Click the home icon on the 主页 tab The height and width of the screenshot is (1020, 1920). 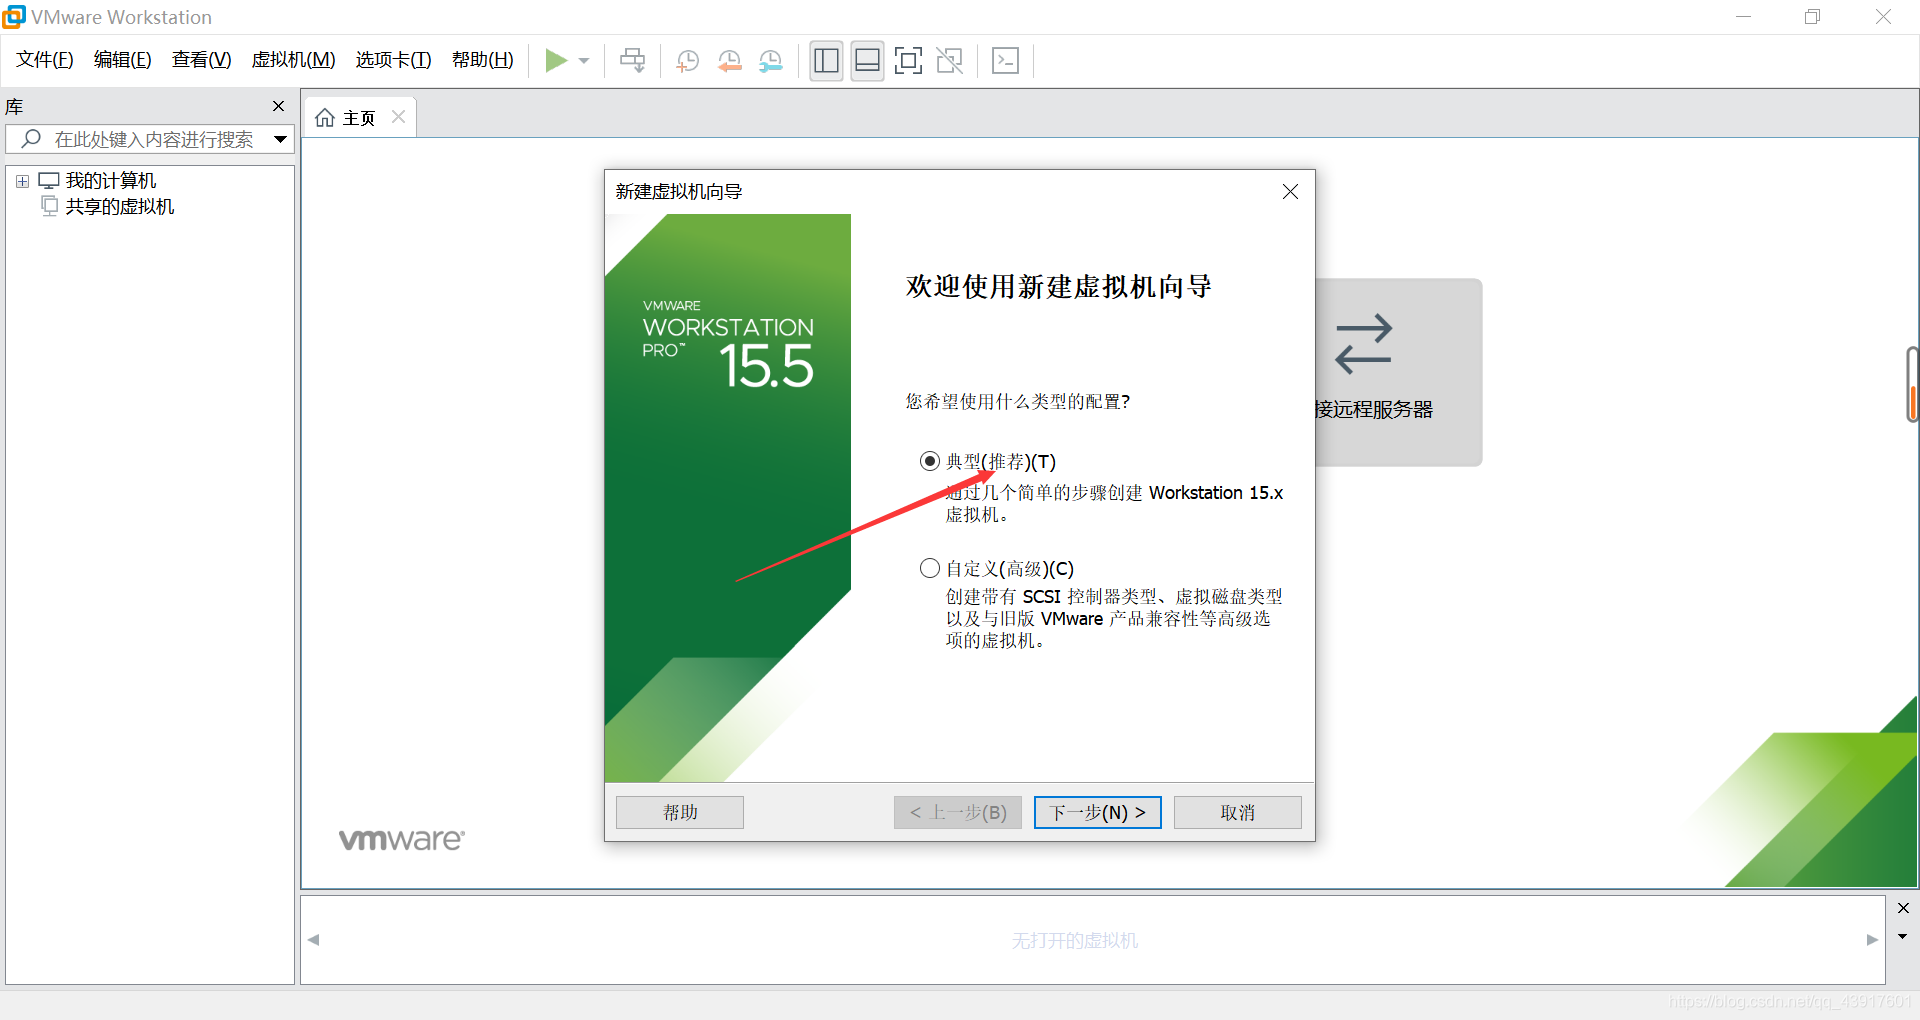click(325, 118)
